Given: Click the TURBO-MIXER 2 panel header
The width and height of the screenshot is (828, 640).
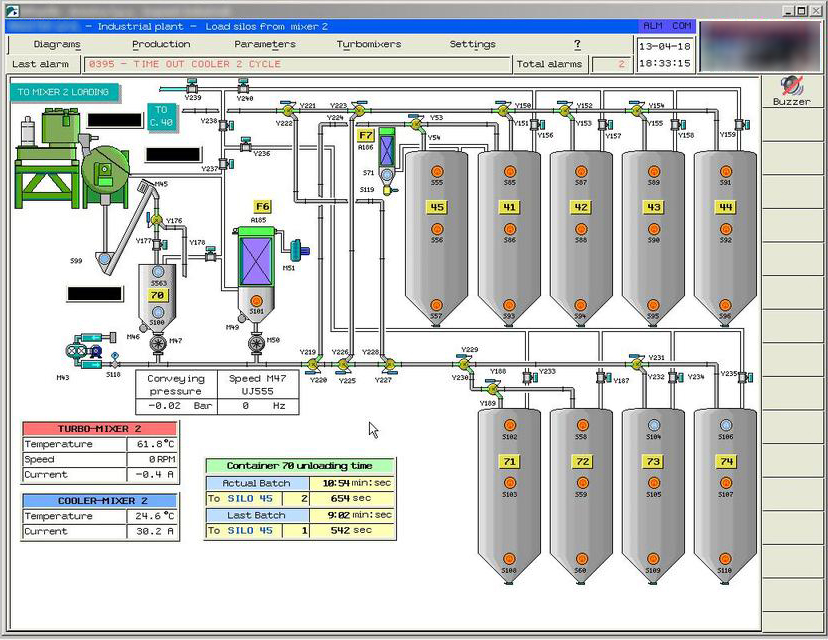Looking at the screenshot, I should (100, 429).
